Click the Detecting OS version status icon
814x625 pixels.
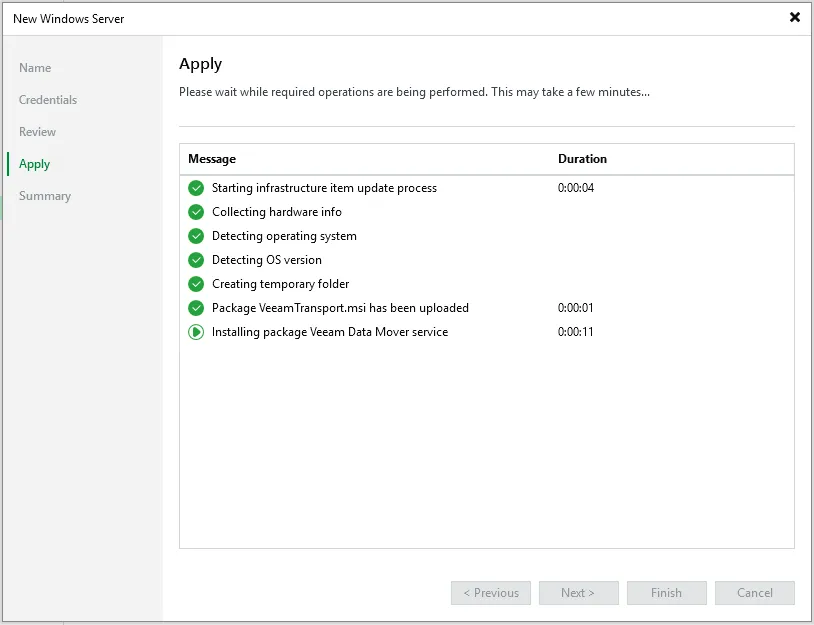[196, 260]
